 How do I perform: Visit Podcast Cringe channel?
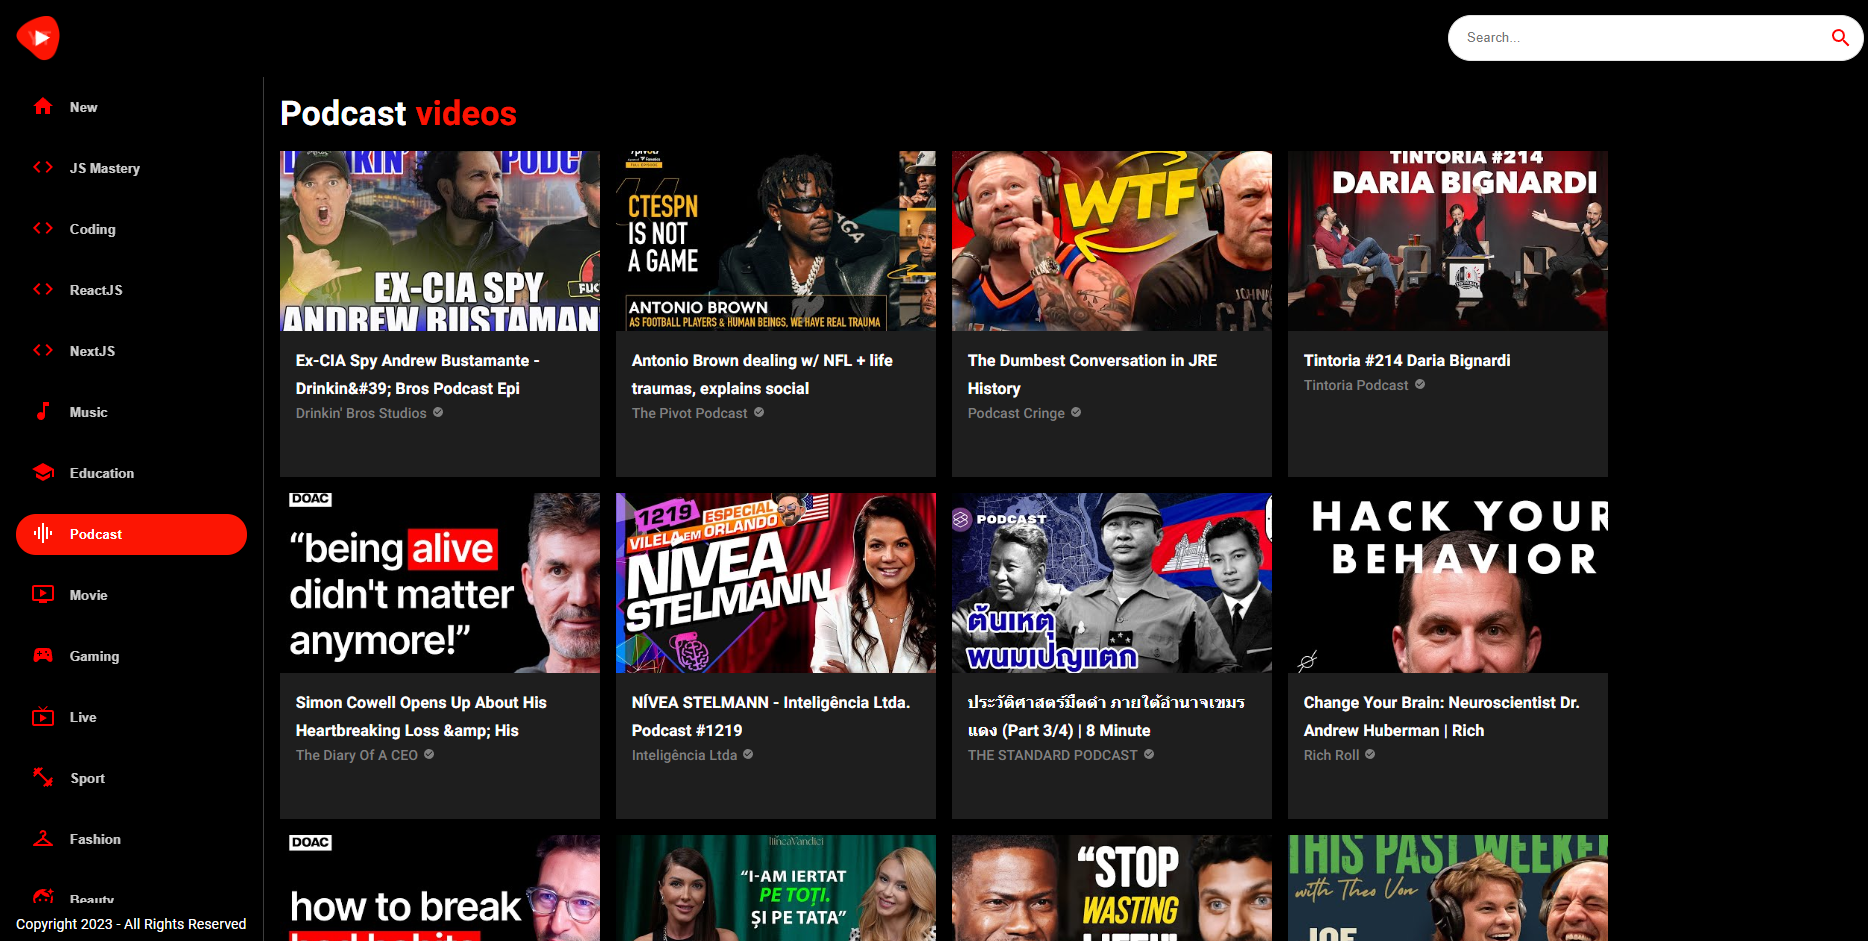click(x=1016, y=413)
